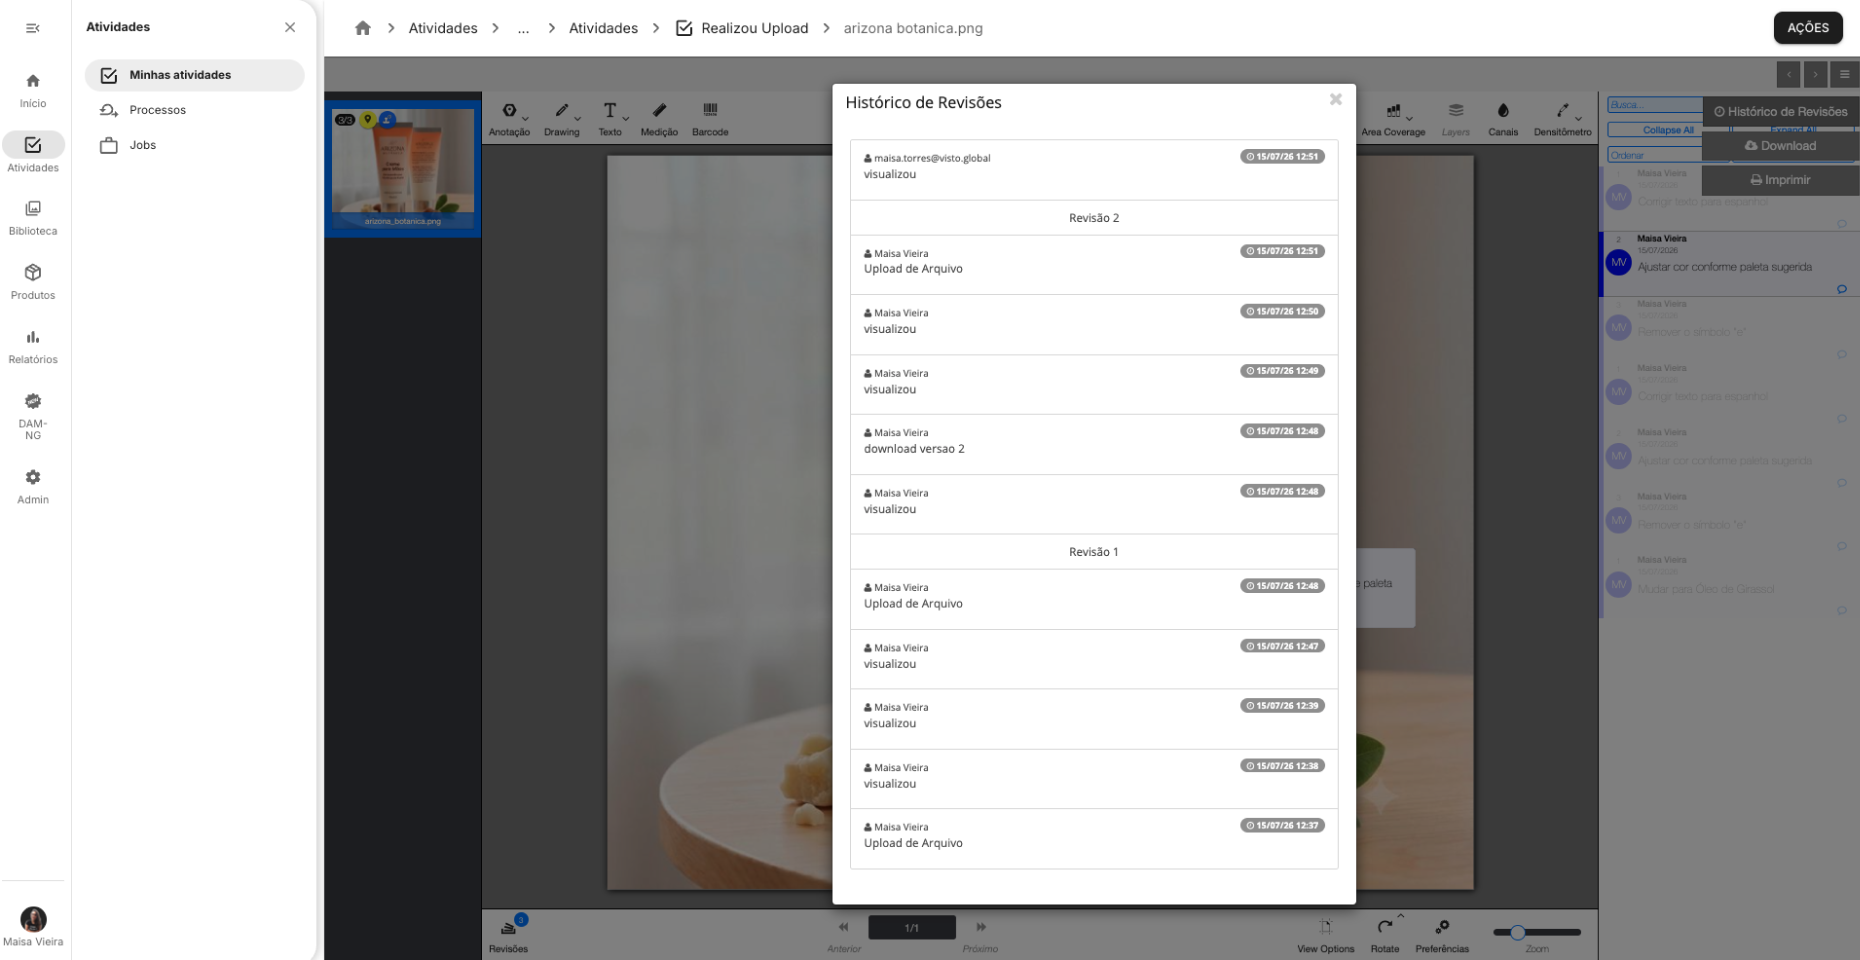
Task: Click the 15/07/26 12:39 timestamp badge
Action: click(1283, 706)
